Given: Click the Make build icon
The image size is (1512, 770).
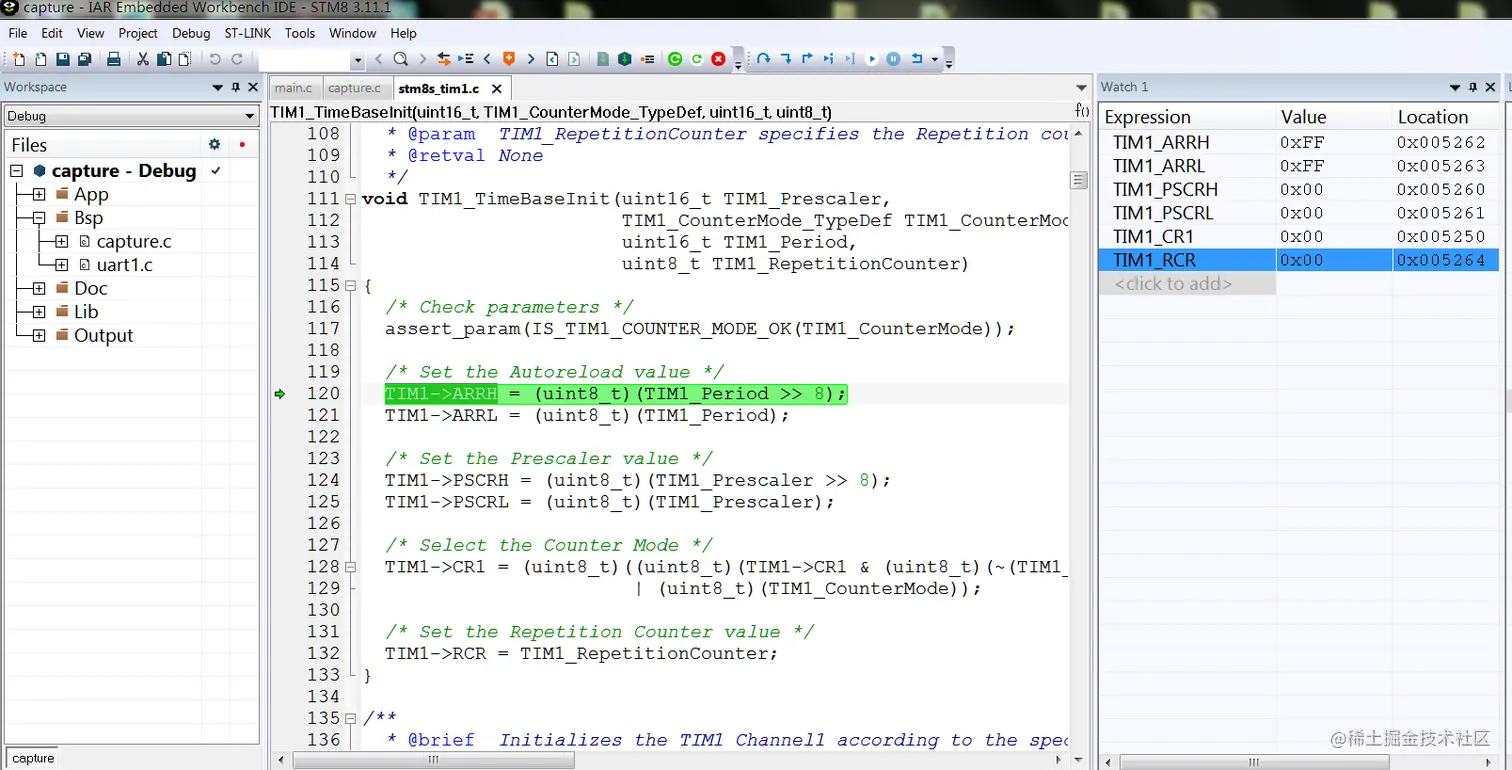Looking at the screenshot, I should [x=624, y=60].
